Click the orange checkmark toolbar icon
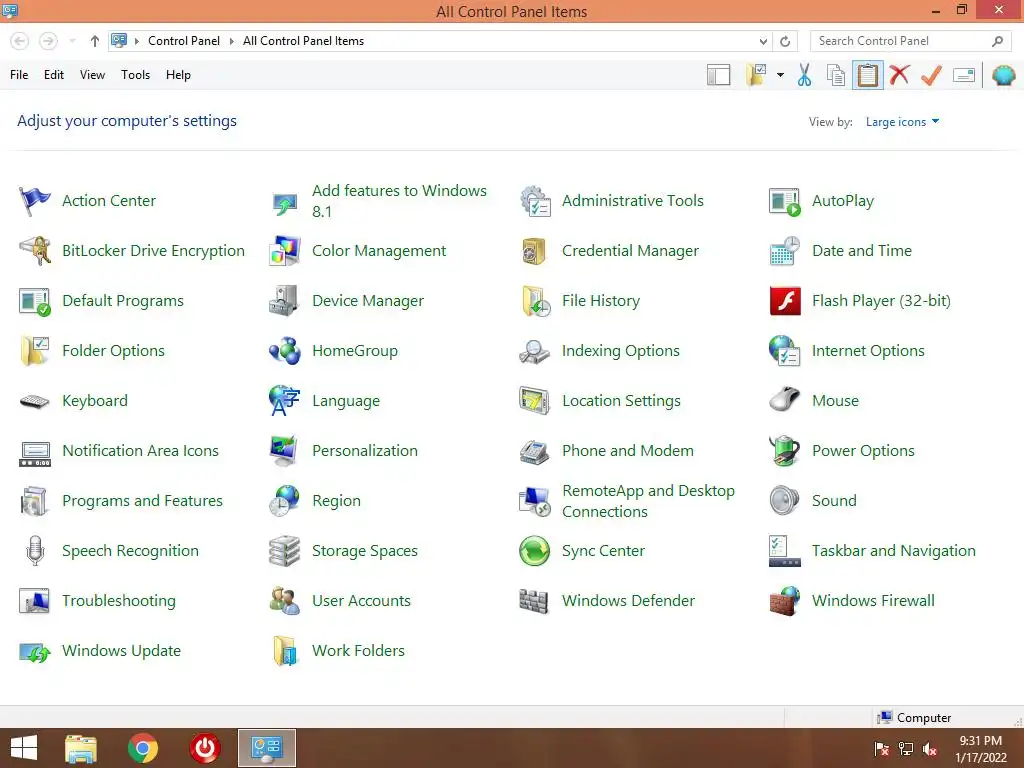The width and height of the screenshot is (1024, 768). 931,75
